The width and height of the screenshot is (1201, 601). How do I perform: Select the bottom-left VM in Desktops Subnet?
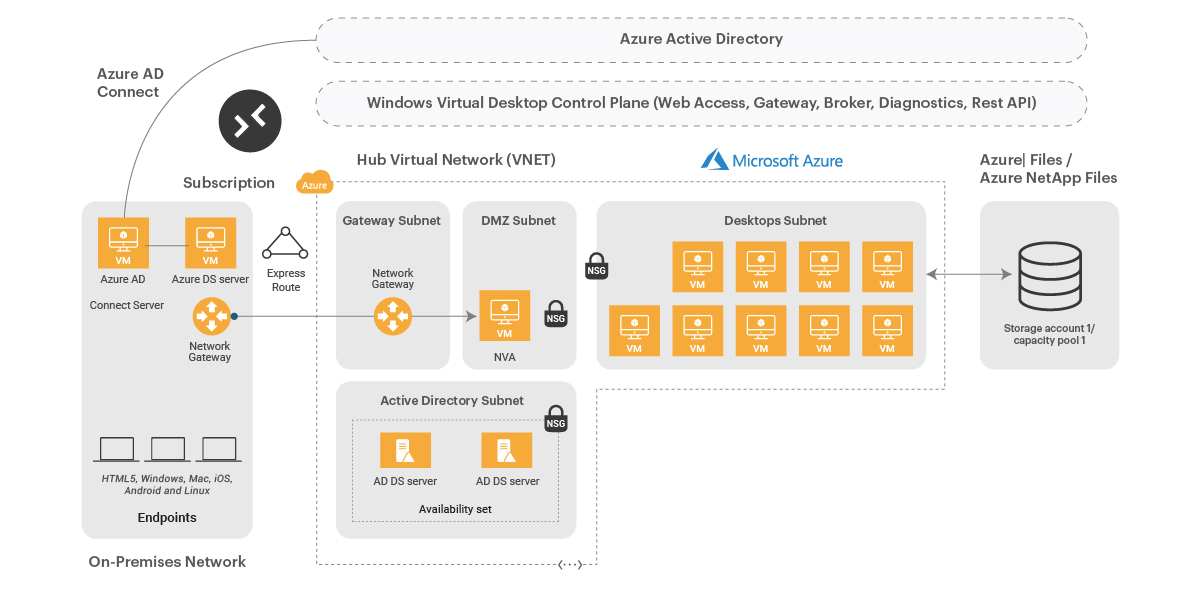coord(634,330)
